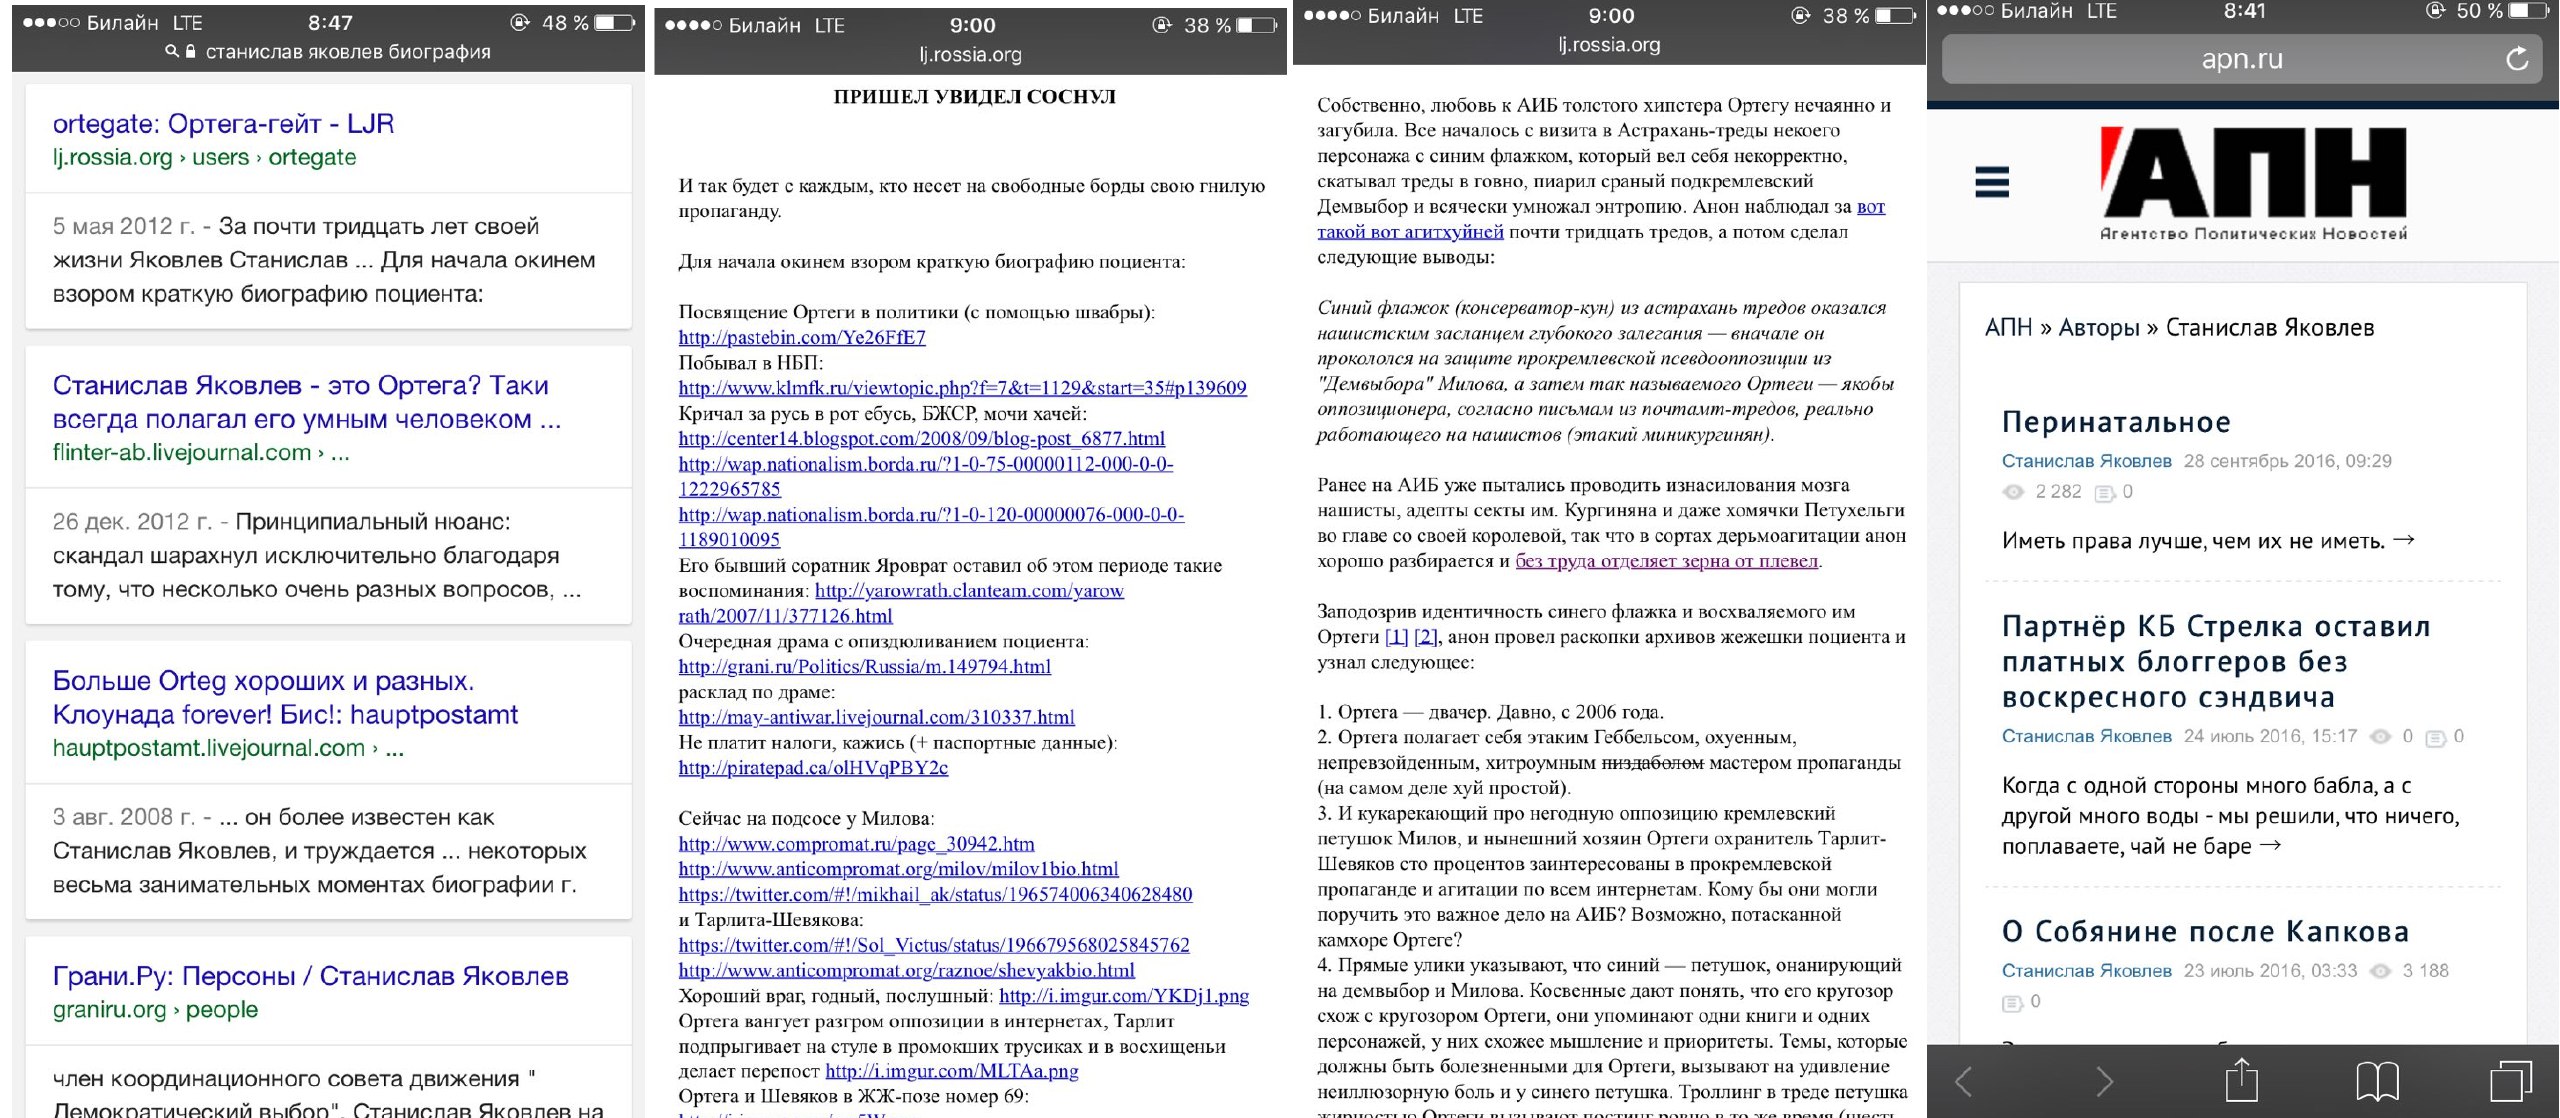Click the breadcrumb lj.rossia.org › users › ortegate
Screen dimensions: 2560x1118
204,157
